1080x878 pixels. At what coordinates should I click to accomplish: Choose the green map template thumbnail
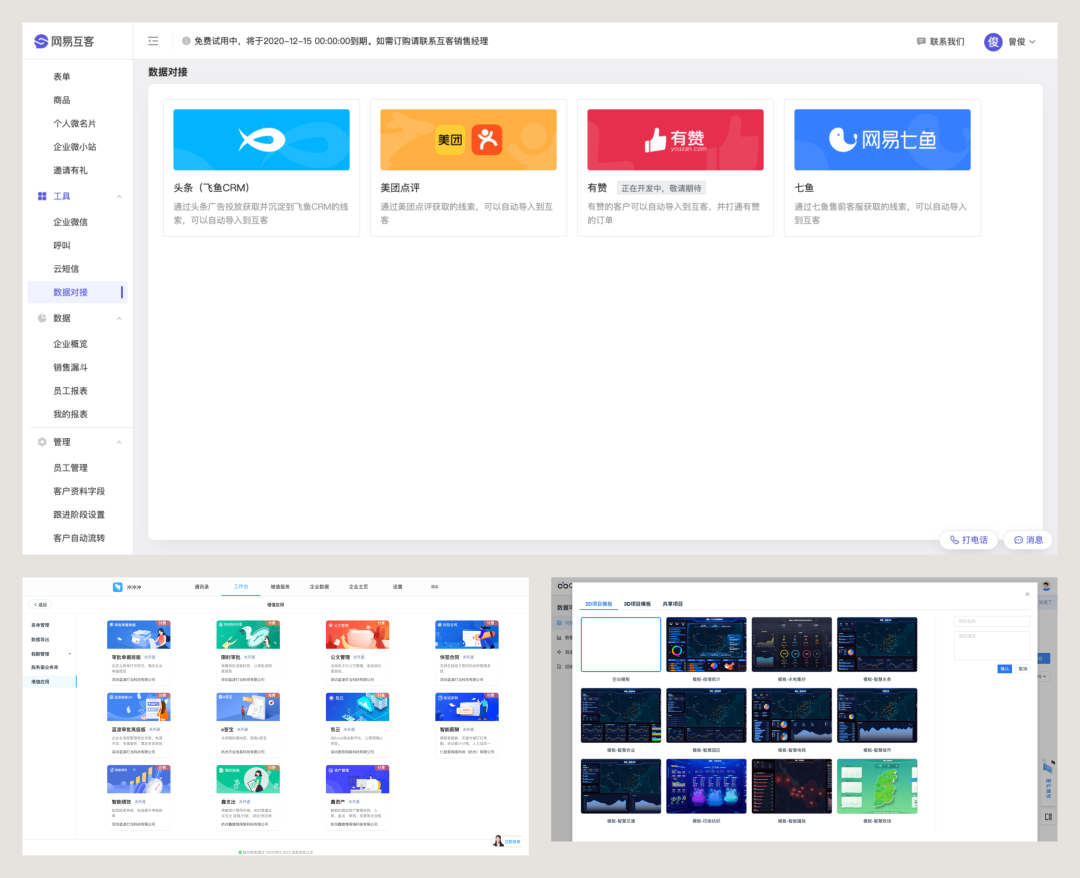pos(877,786)
